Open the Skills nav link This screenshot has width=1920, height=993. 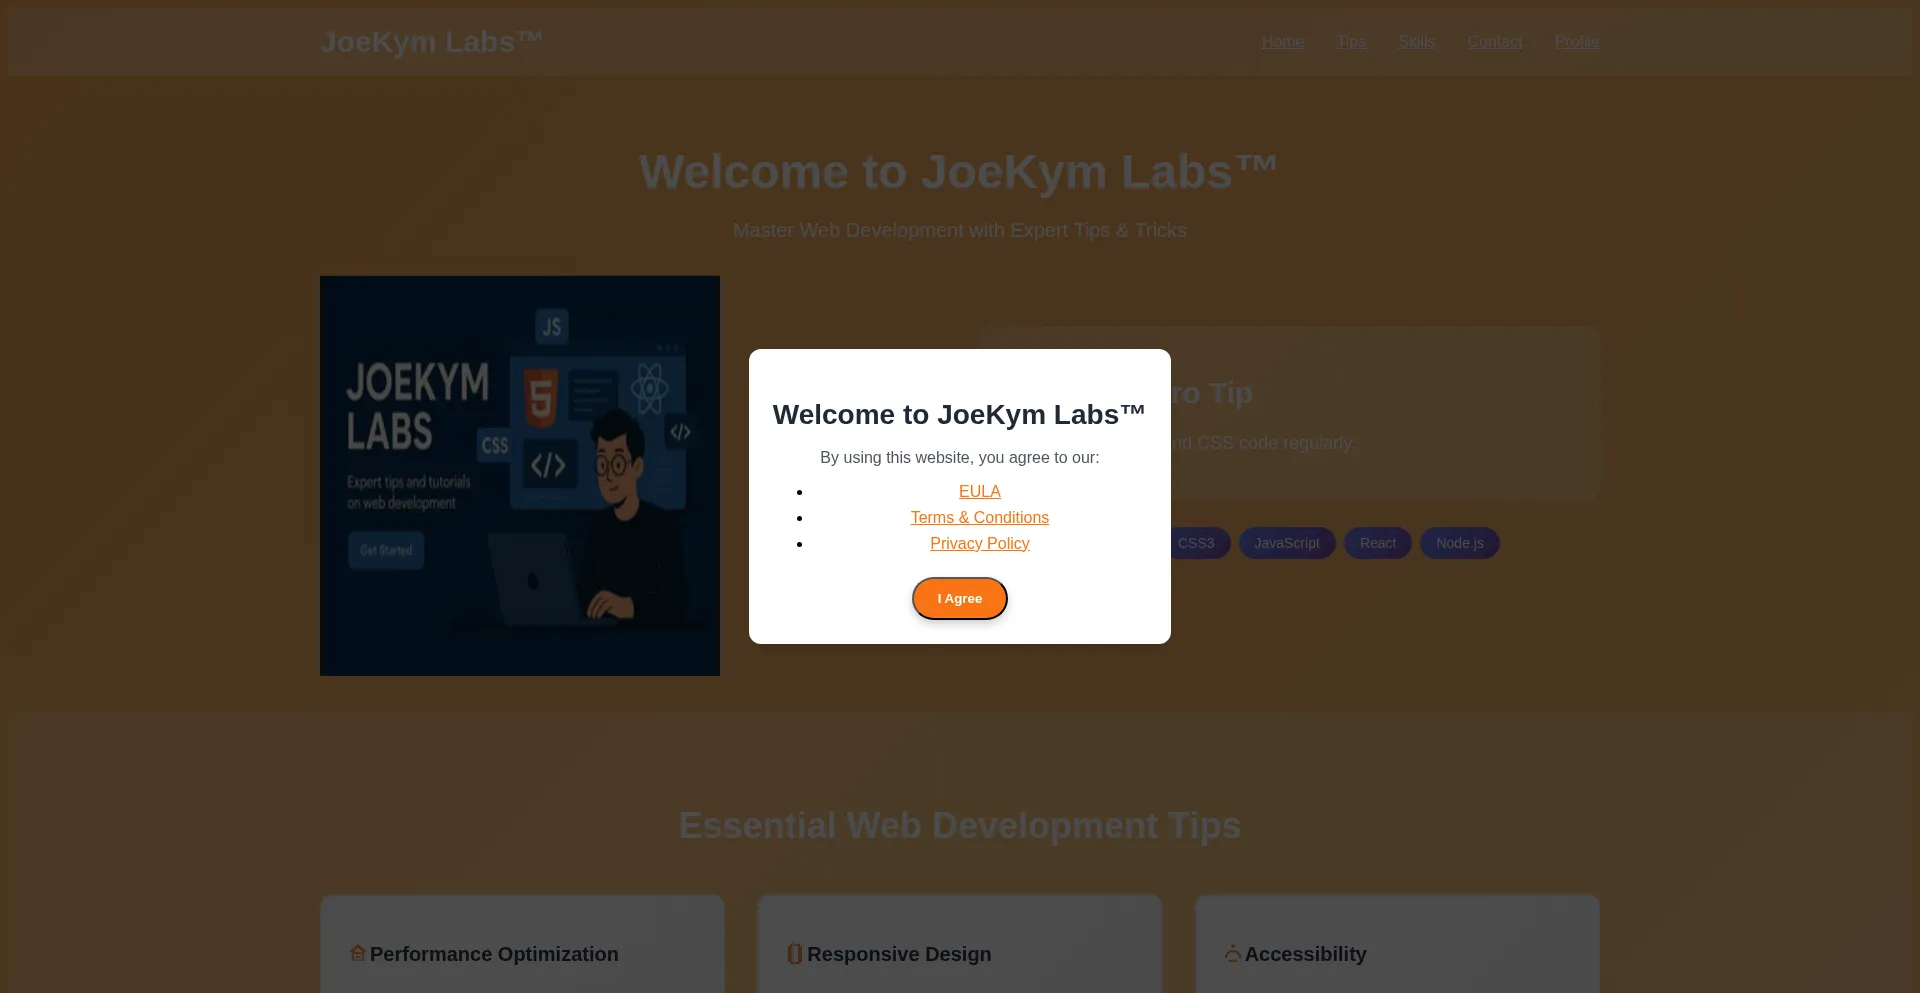(1416, 41)
